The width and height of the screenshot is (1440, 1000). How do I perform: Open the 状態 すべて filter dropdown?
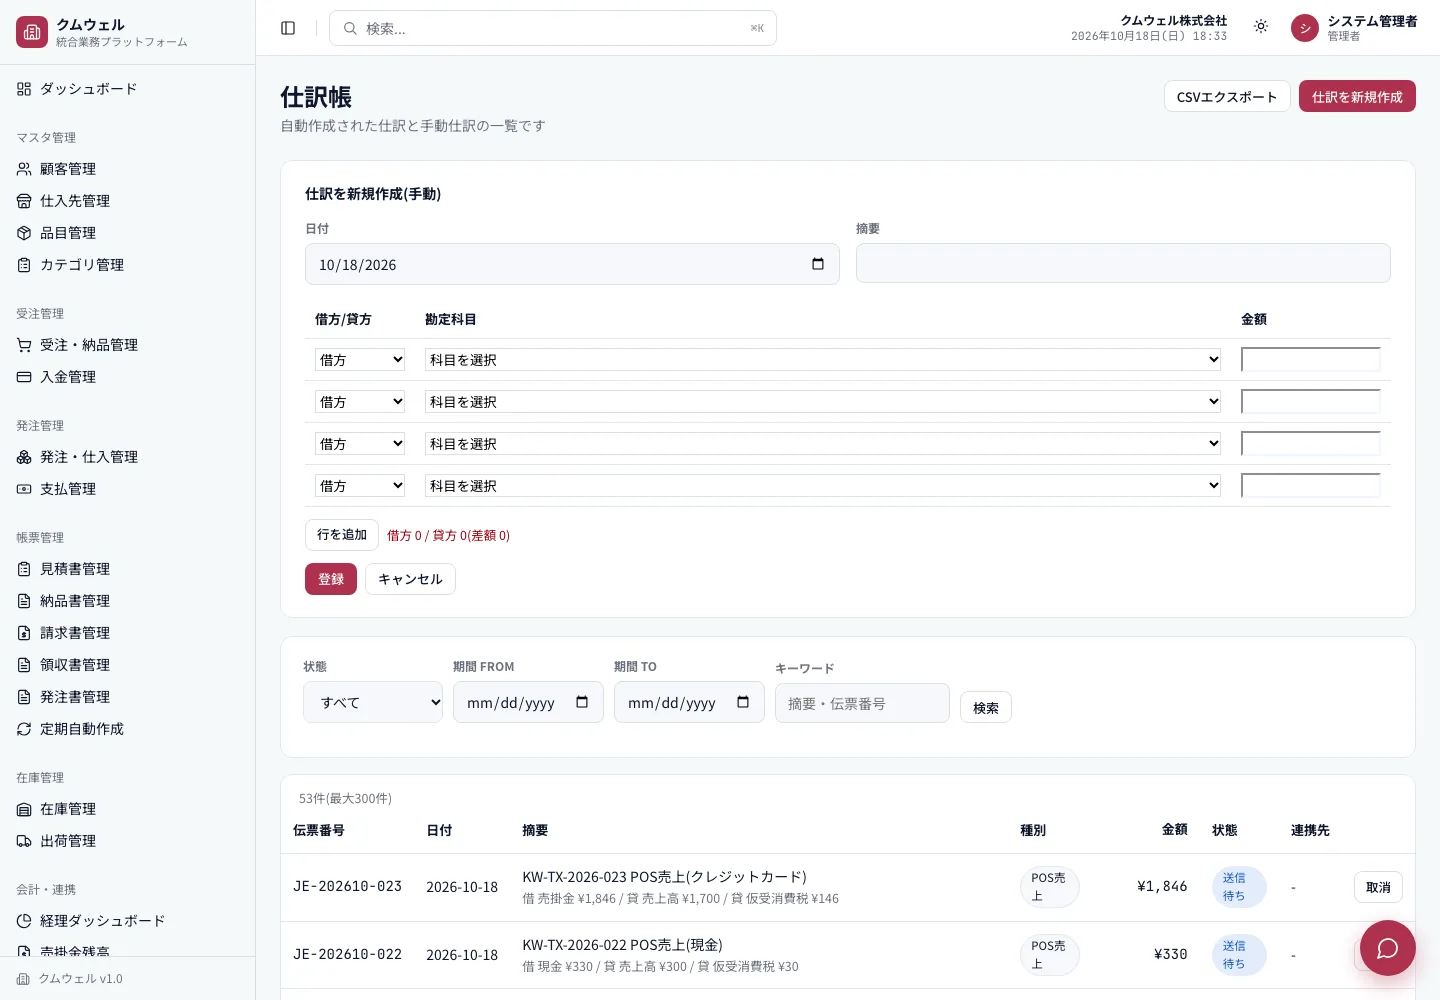(373, 702)
